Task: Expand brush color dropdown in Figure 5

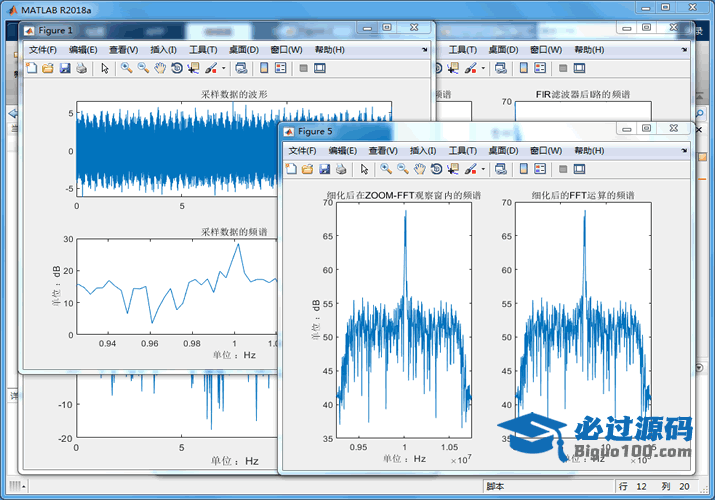Action: click(x=483, y=169)
